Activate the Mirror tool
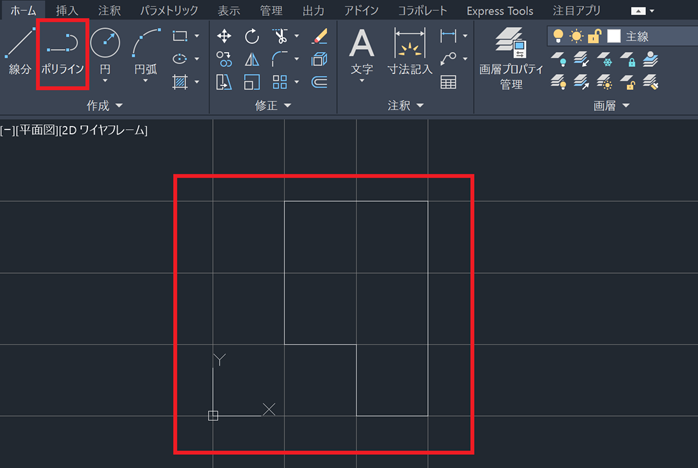This screenshot has width=698, height=468. coord(252,59)
